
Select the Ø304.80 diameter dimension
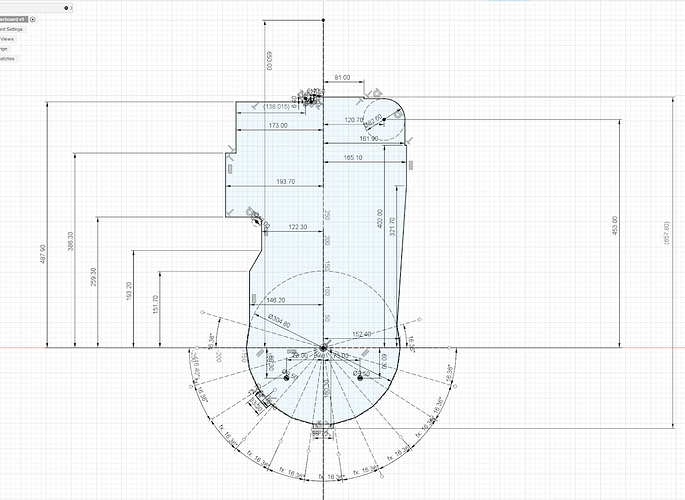279,321
